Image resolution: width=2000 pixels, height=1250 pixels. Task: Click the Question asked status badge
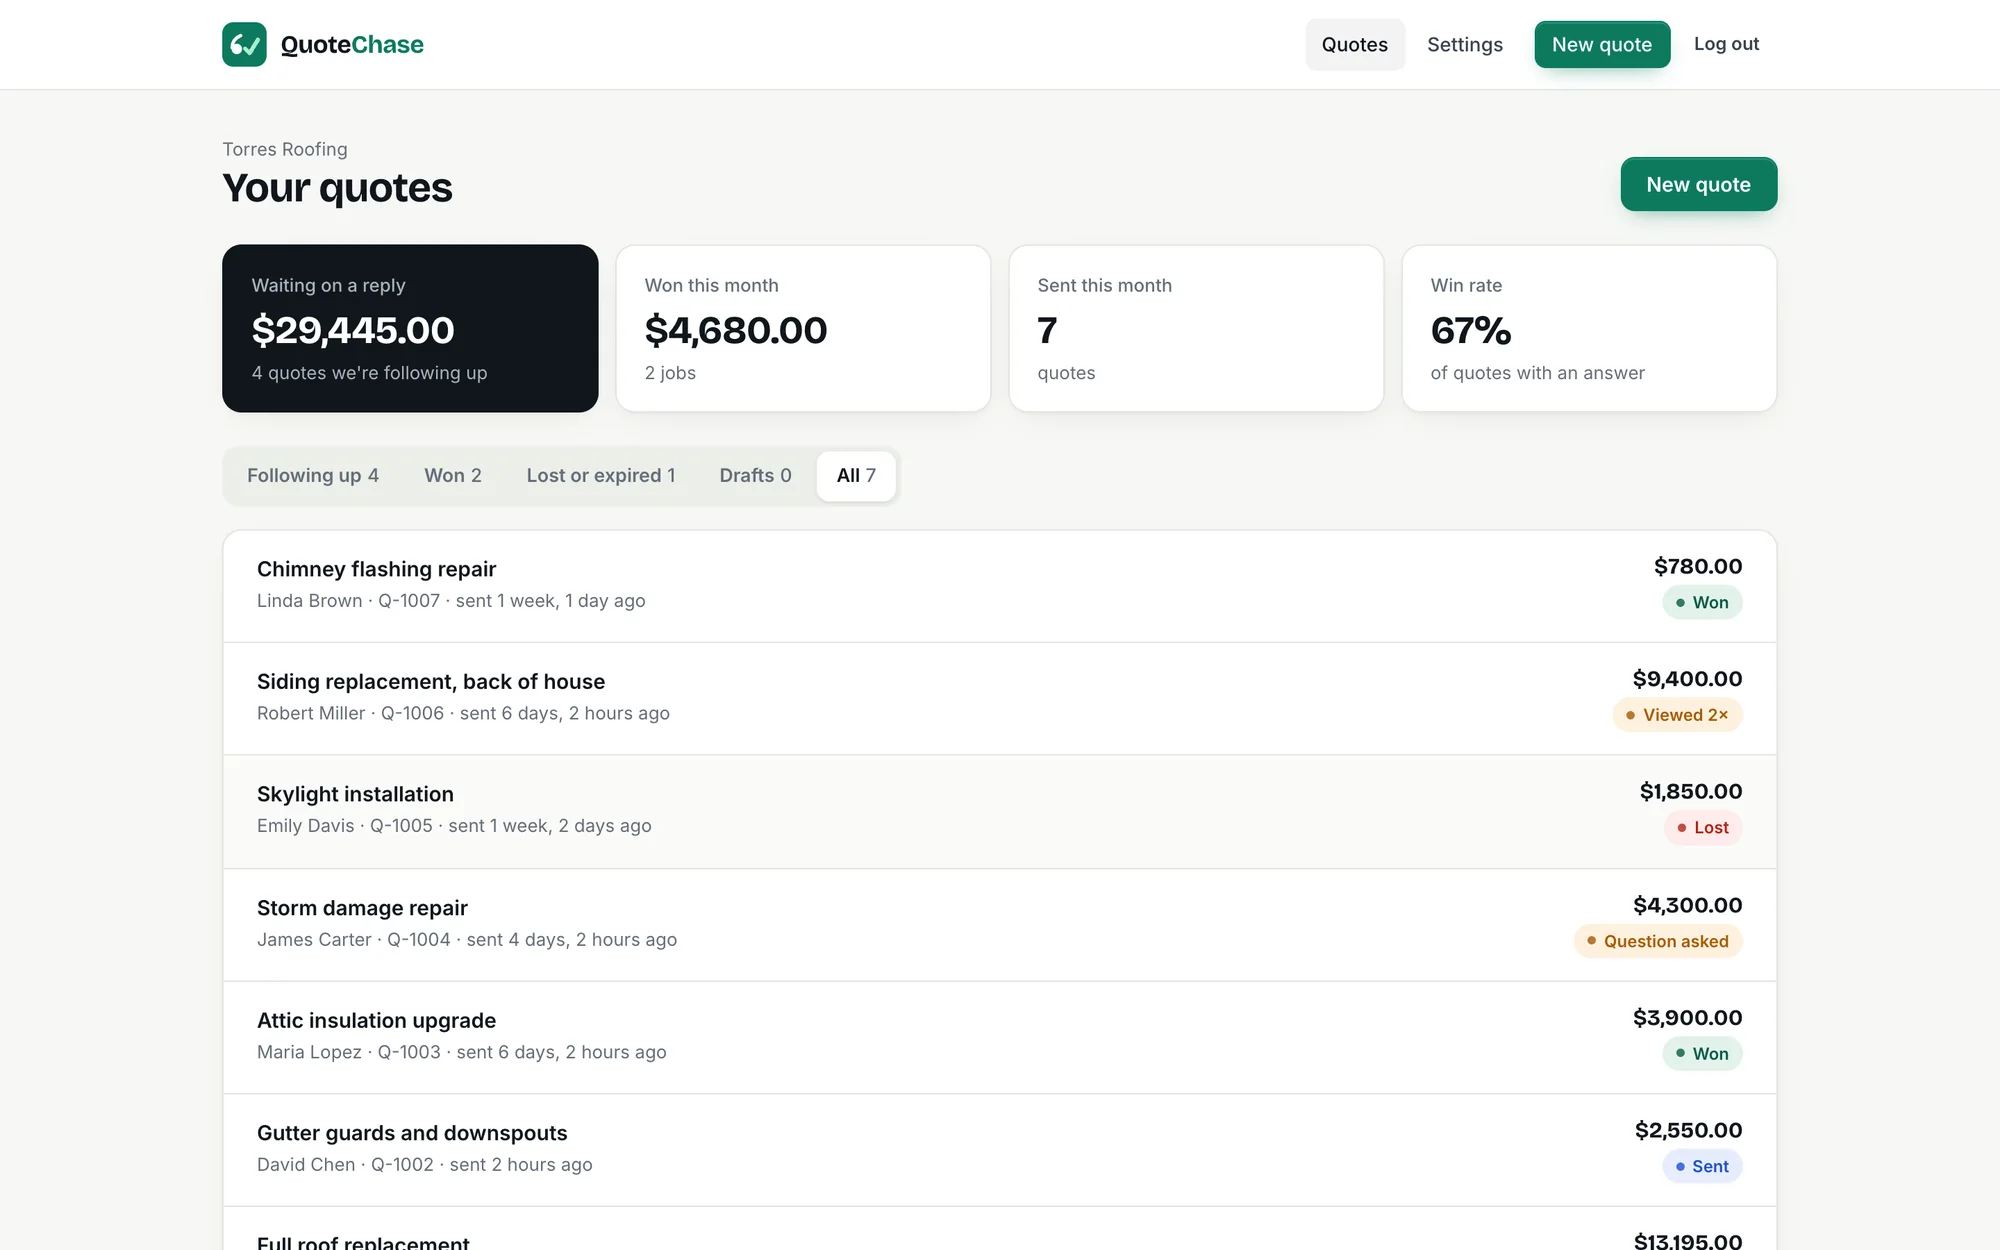[1658, 941]
